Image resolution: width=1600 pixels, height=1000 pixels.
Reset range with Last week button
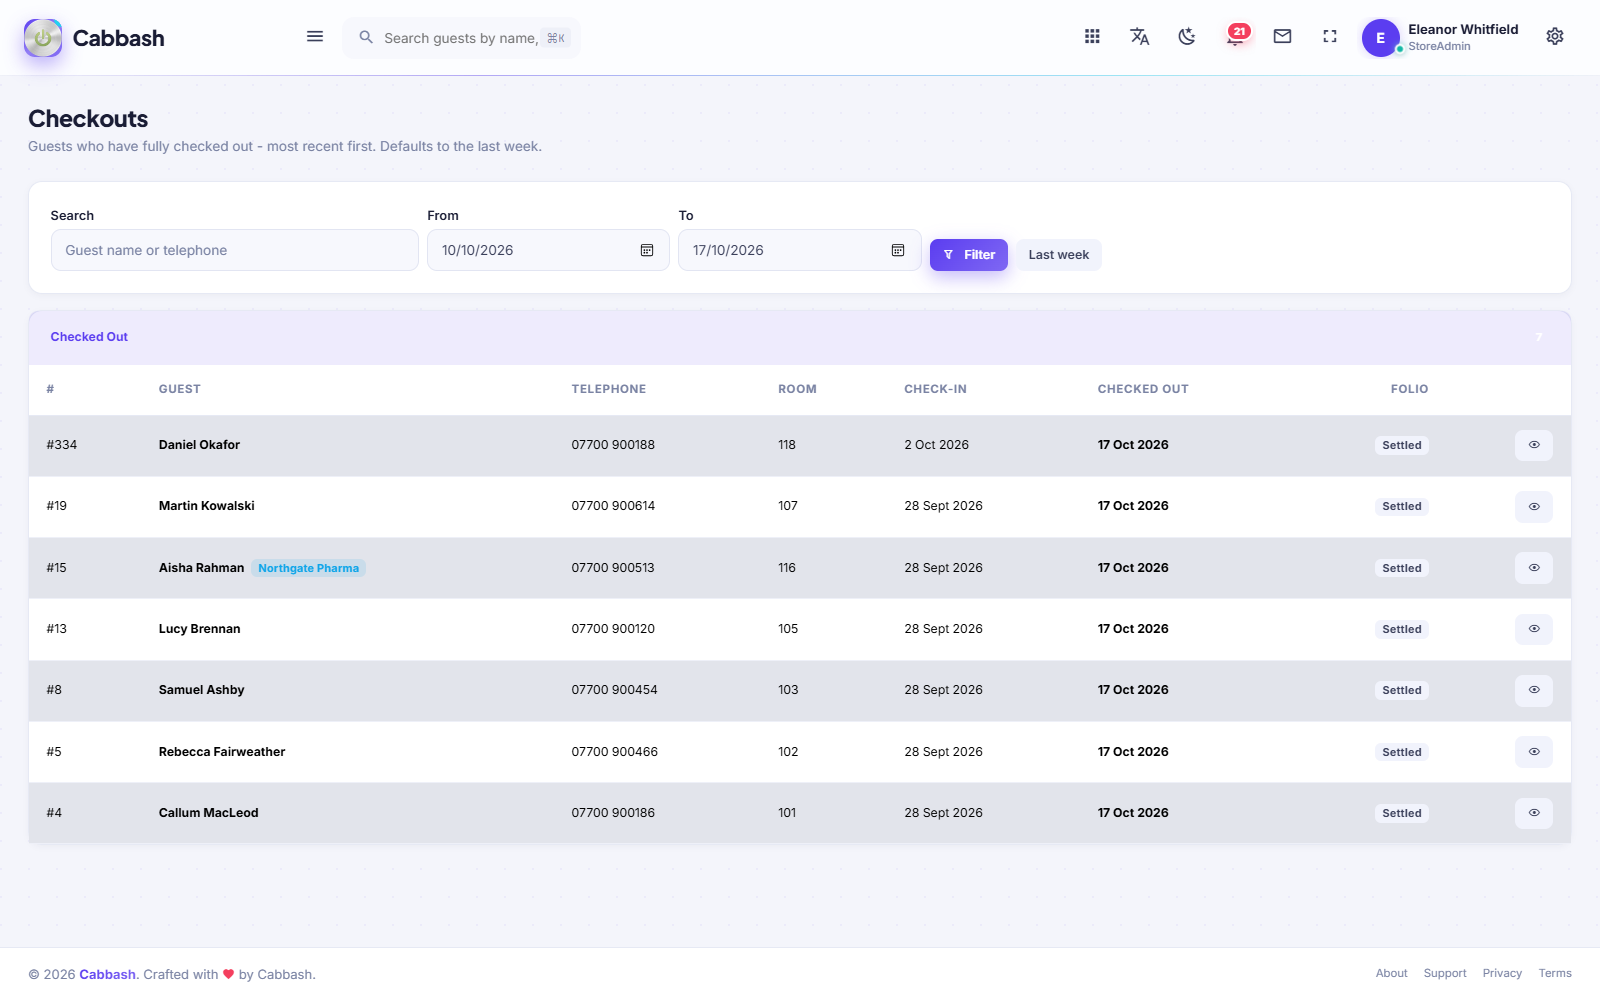(1059, 255)
